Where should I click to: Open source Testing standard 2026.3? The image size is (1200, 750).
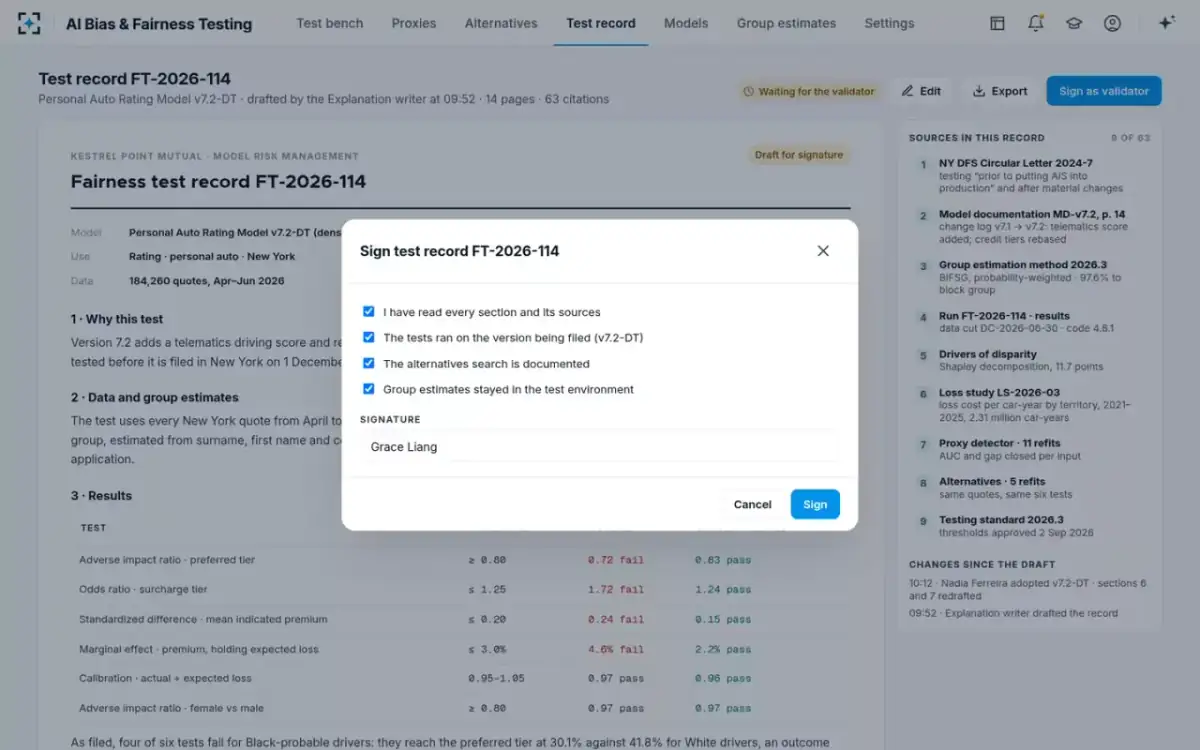[1029, 526]
